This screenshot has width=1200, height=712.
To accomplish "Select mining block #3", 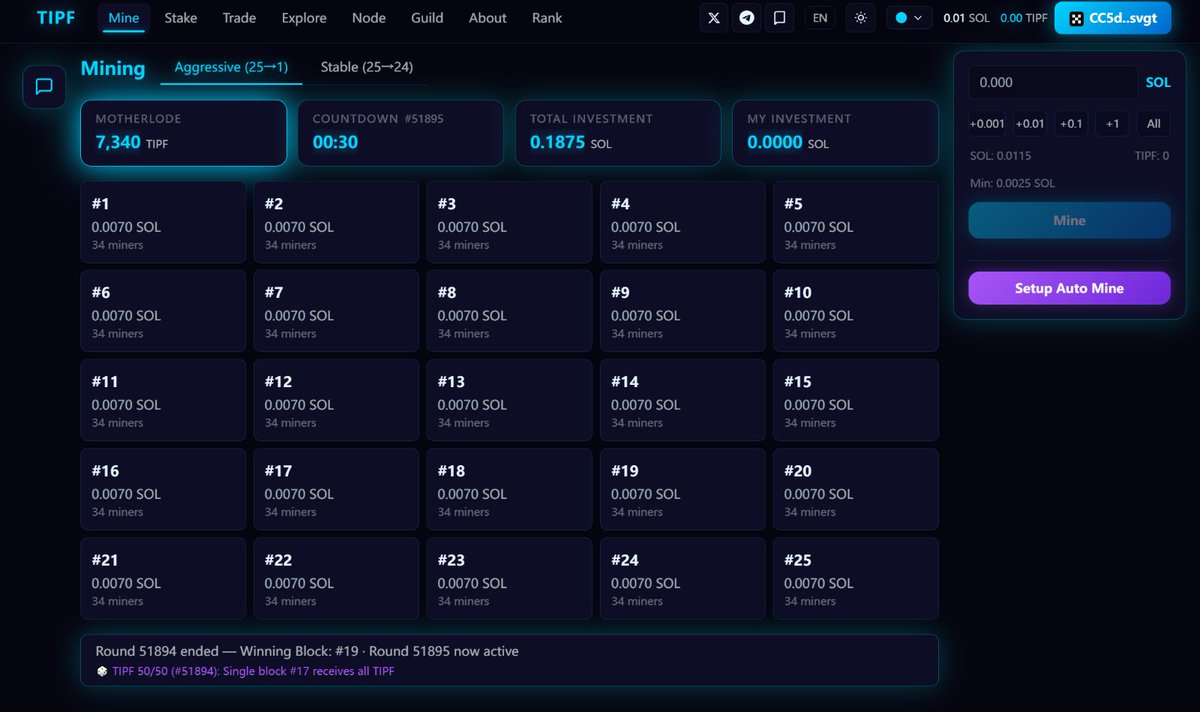I will point(509,222).
